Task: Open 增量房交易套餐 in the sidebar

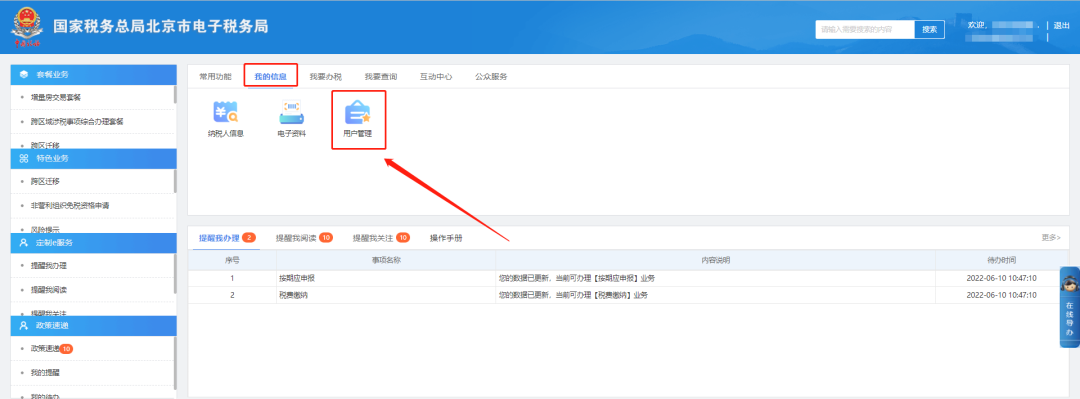Action: coord(56,97)
